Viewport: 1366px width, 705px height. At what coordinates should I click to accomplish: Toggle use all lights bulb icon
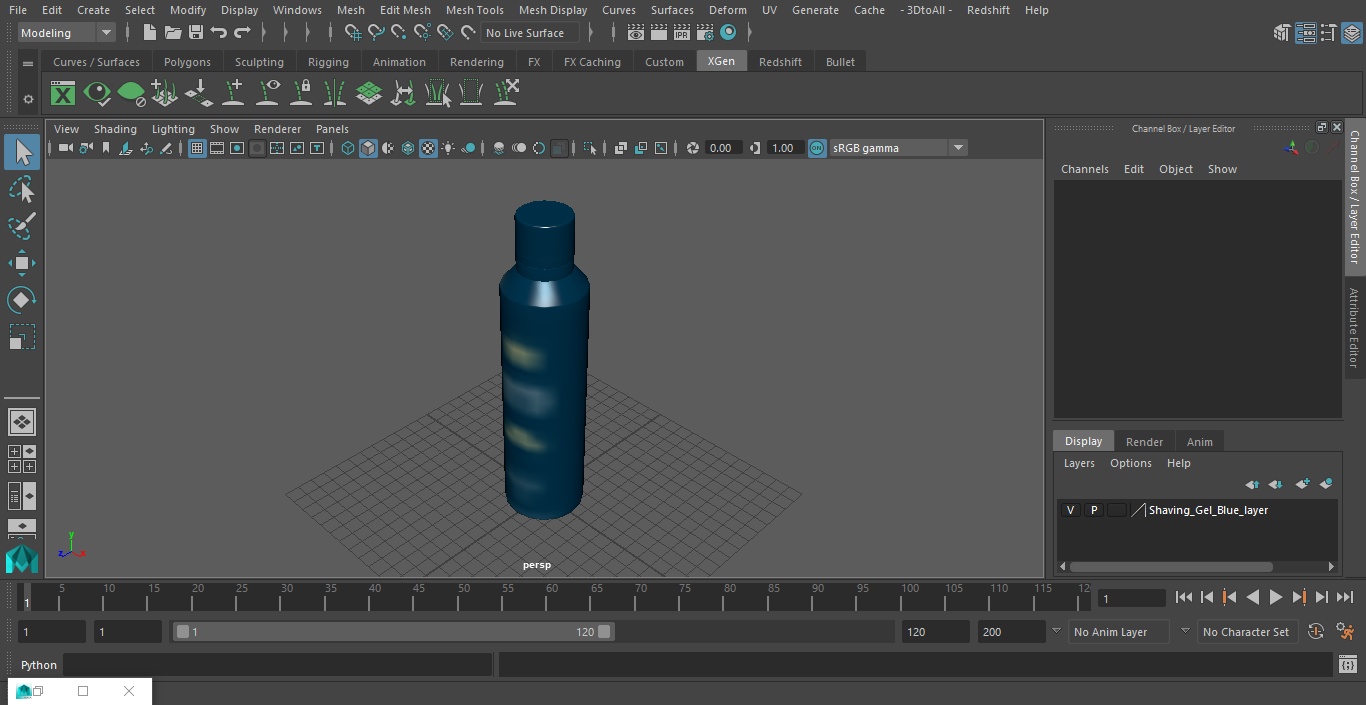coord(448,148)
